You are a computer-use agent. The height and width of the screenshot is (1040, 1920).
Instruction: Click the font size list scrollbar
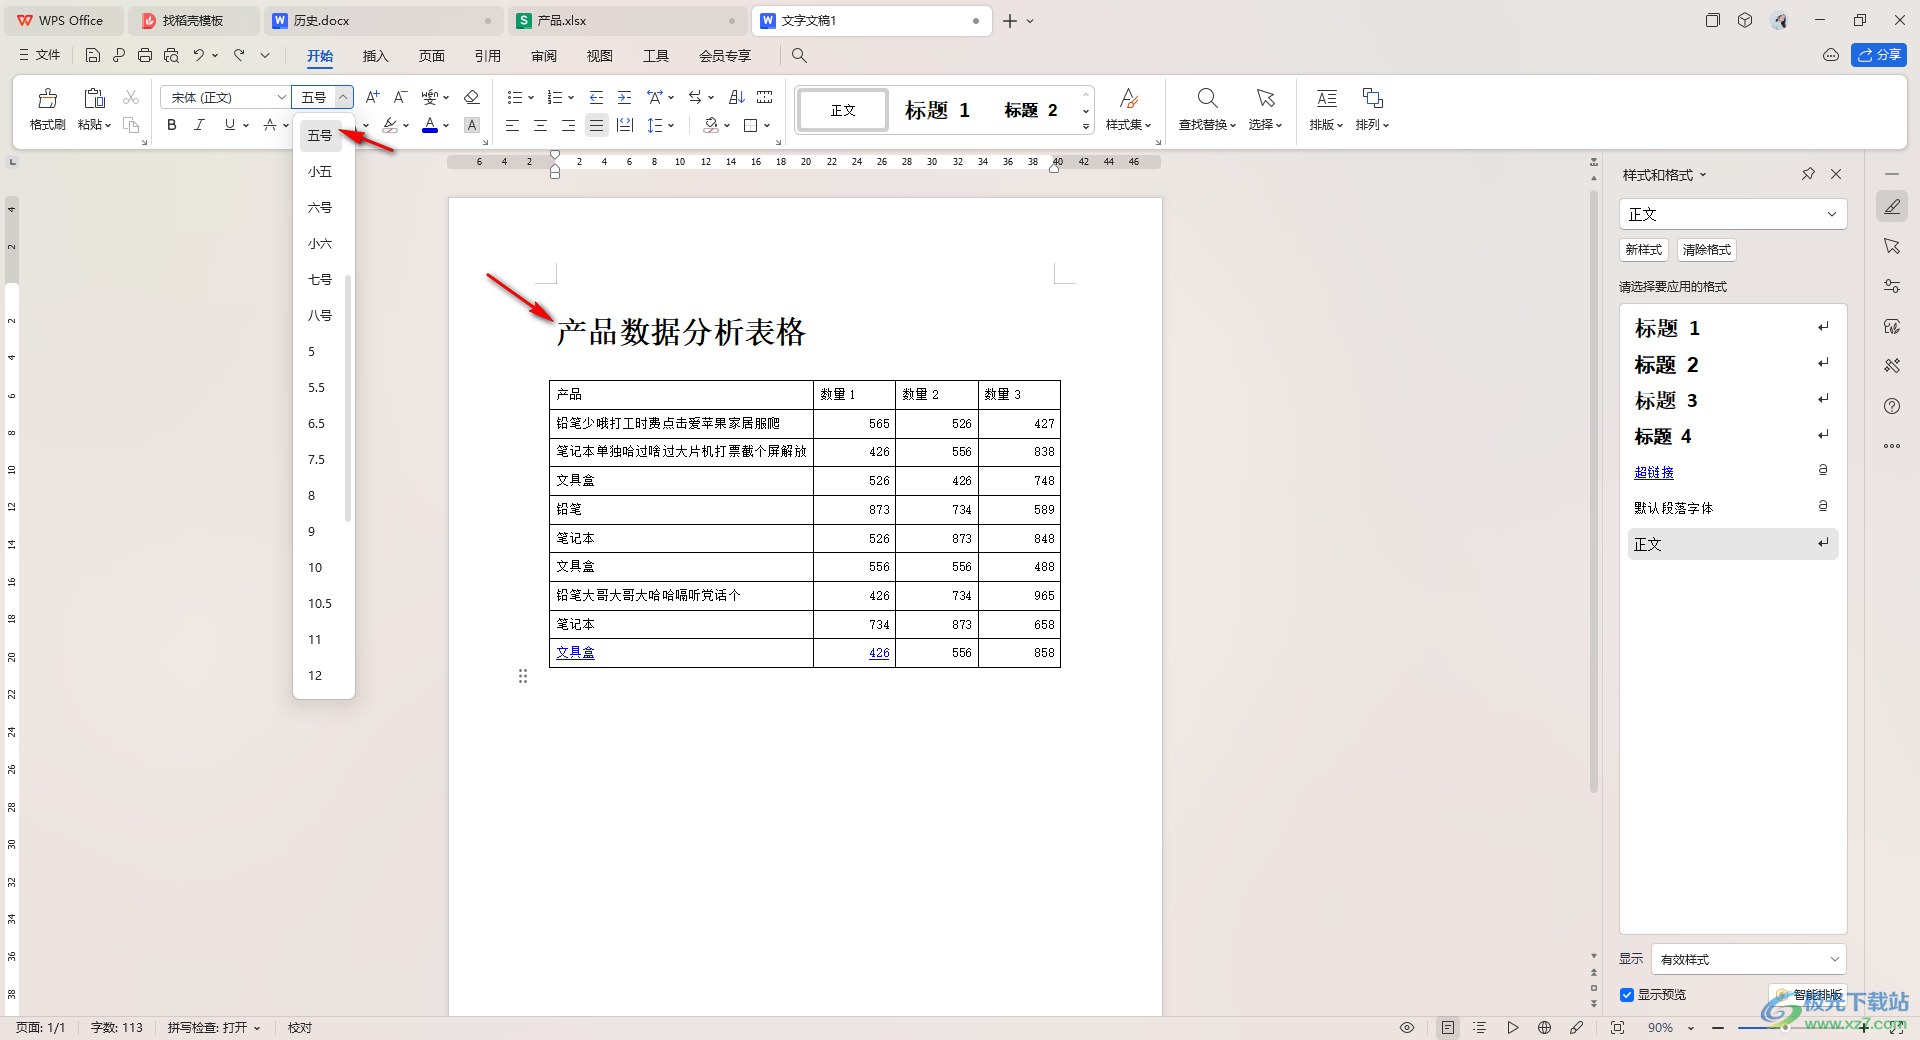(348, 398)
